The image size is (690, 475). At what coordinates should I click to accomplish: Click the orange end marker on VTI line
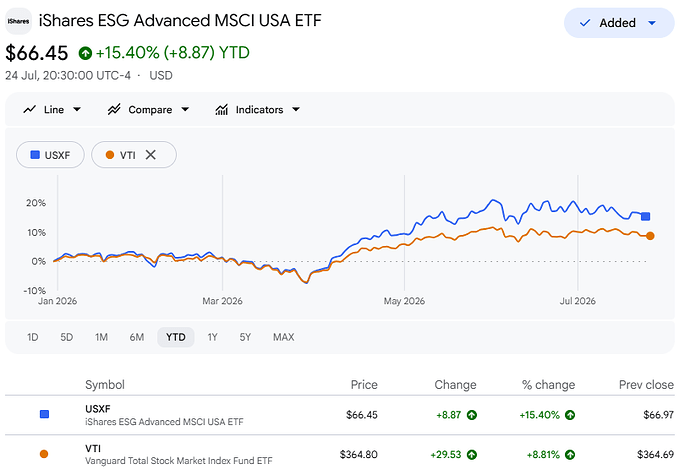650,236
